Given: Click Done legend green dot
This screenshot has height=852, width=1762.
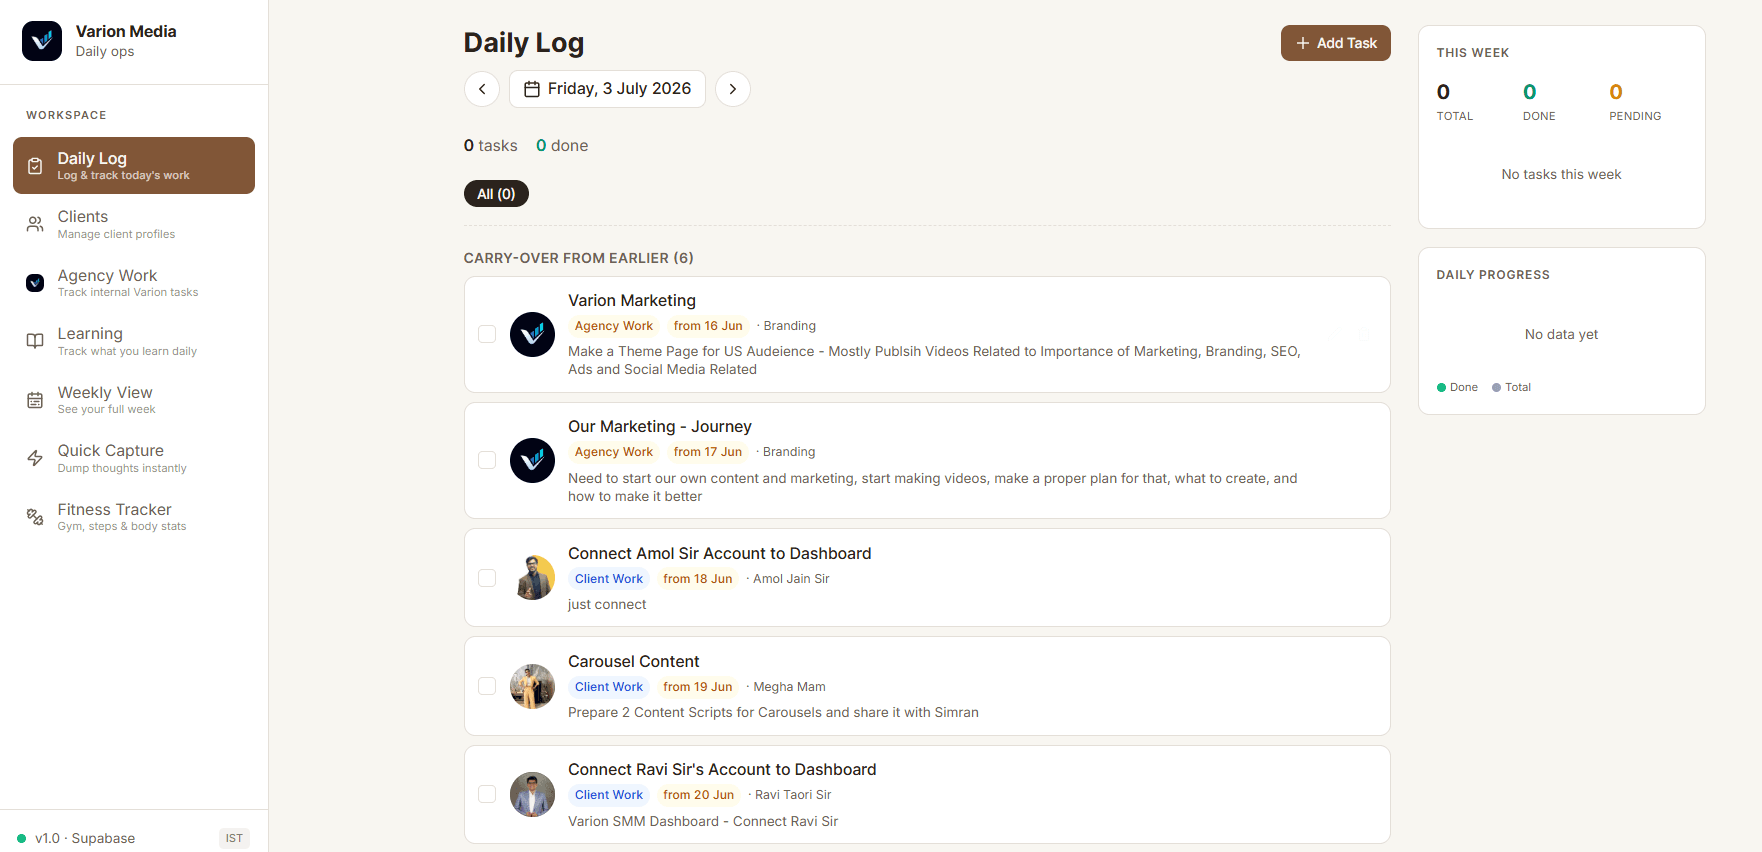Looking at the screenshot, I should [x=1441, y=387].
